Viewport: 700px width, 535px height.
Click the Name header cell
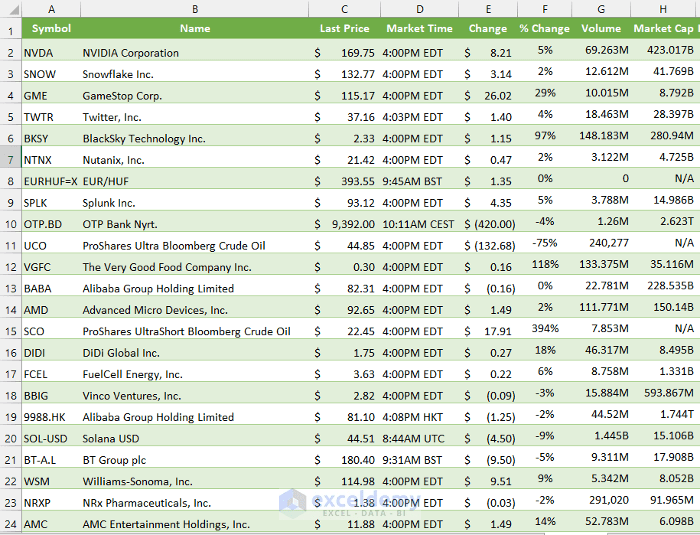coord(195,28)
